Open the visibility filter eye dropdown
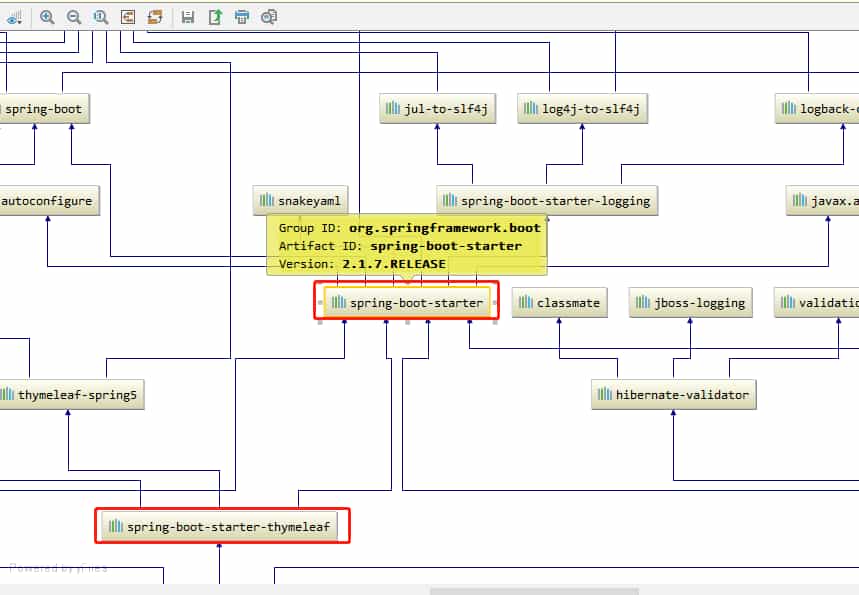The width and height of the screenshot is (859, 595). 14,18
